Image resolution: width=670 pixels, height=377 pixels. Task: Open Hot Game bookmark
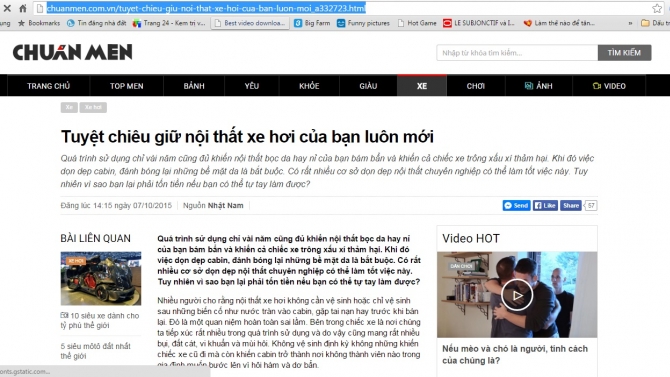pos(417,23)
